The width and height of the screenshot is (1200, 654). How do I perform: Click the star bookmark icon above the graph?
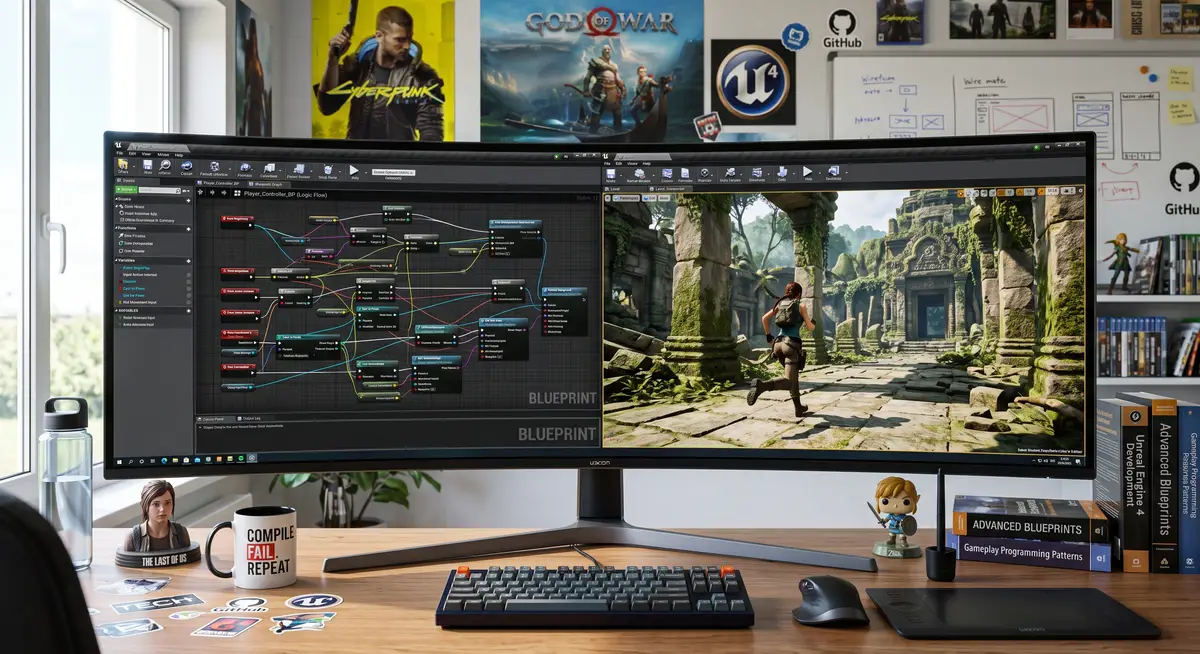(x=200, y=192)
